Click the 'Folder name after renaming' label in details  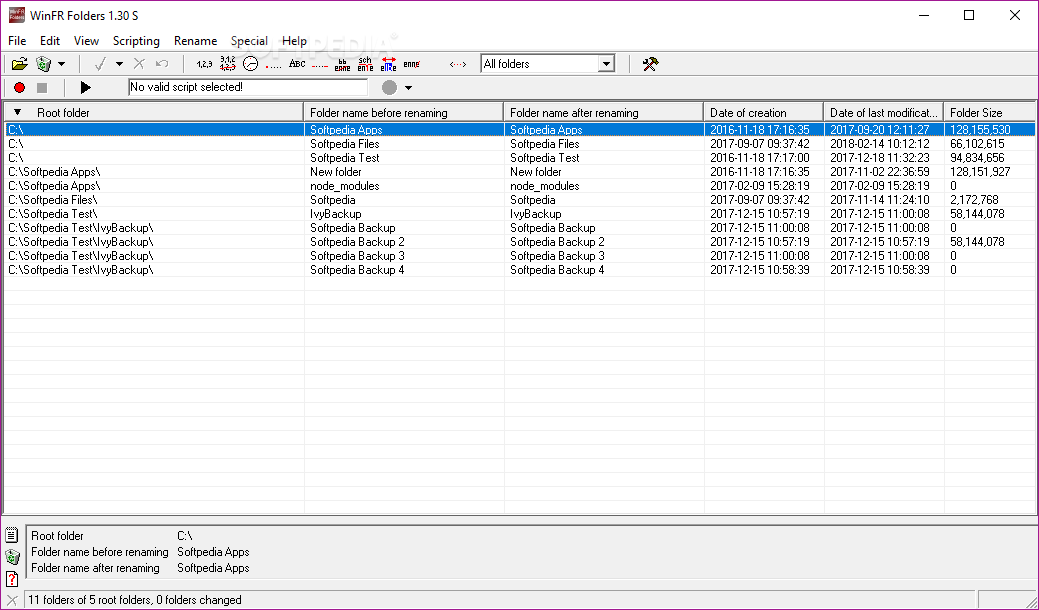click(x=95, y=568)
